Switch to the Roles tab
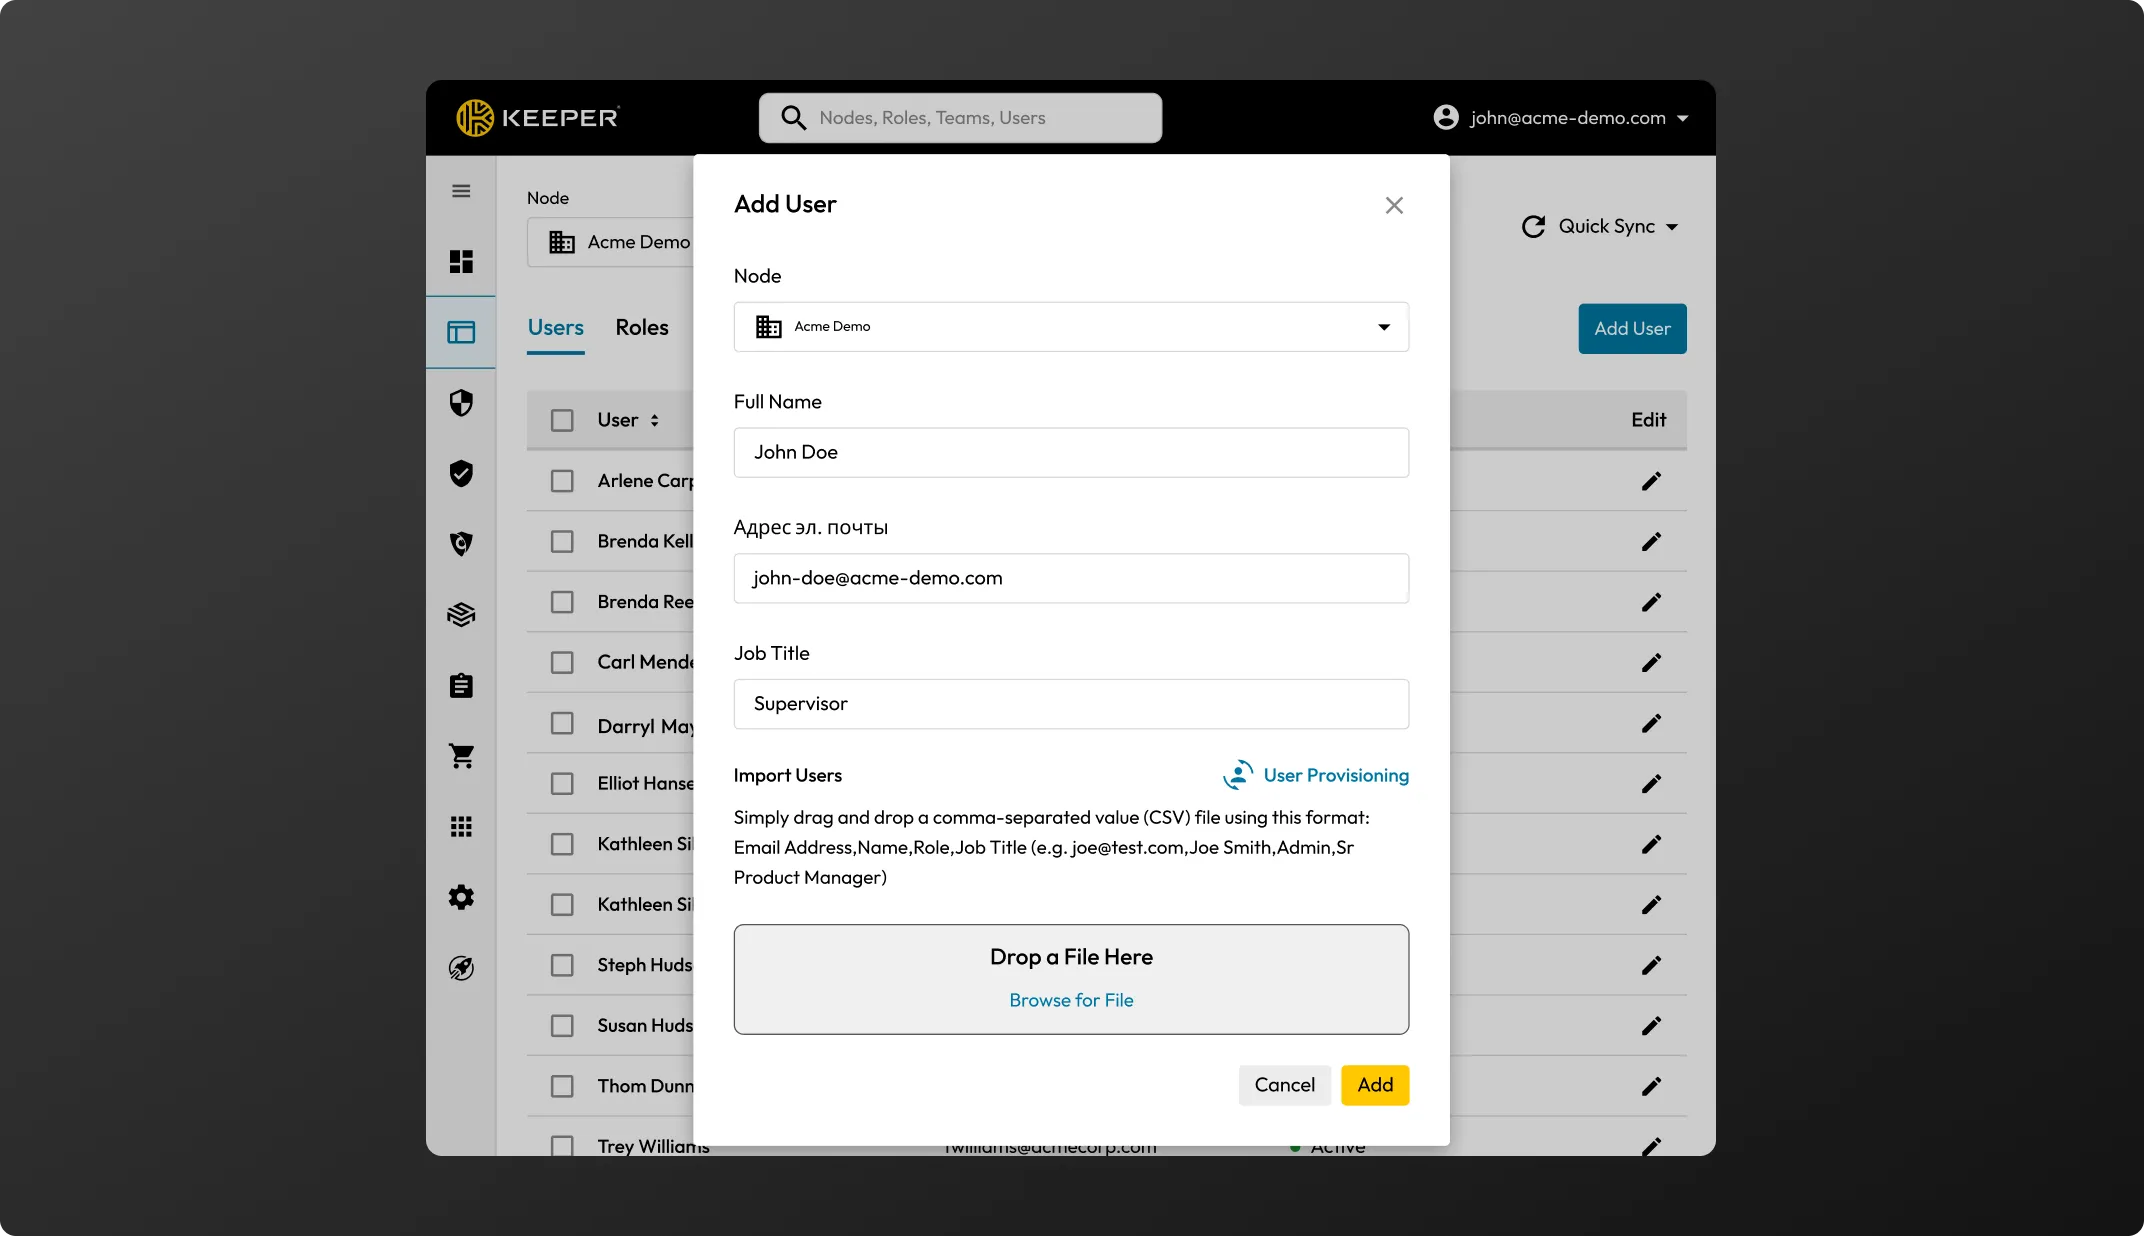Screen dimensions: 2144x1236 click(x=642, y=327)
